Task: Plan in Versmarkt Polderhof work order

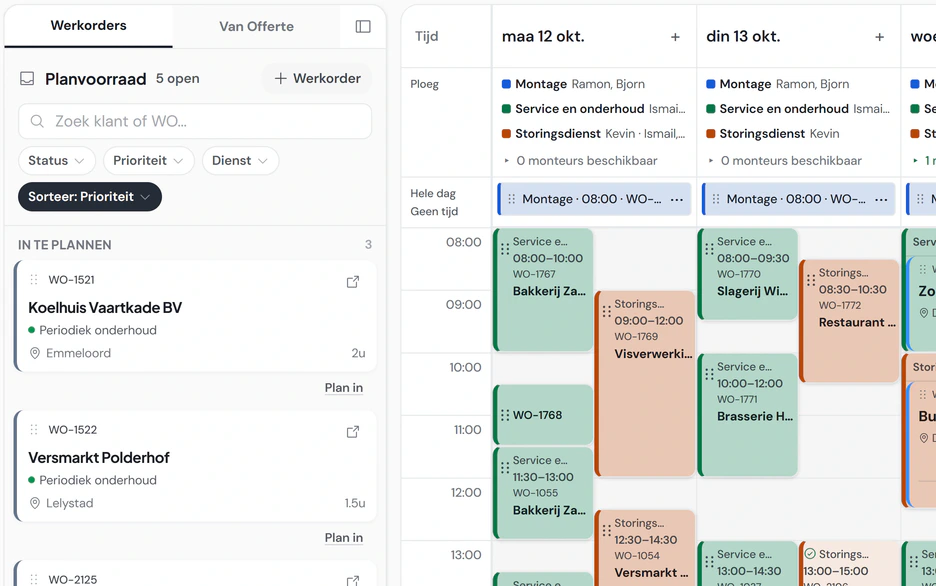Action: pos(344,538)
